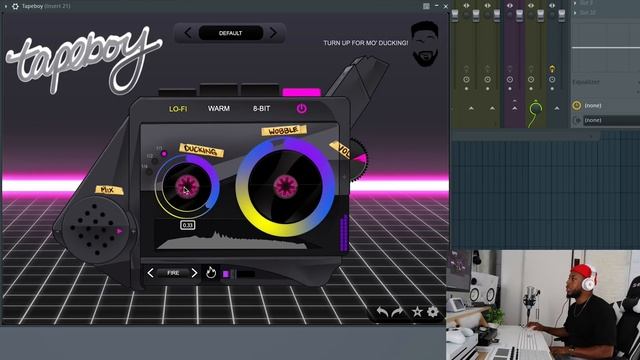Viewport: 640px width, 360px height.
Task: Click the WOBBLE tape label
Action: 284,131
